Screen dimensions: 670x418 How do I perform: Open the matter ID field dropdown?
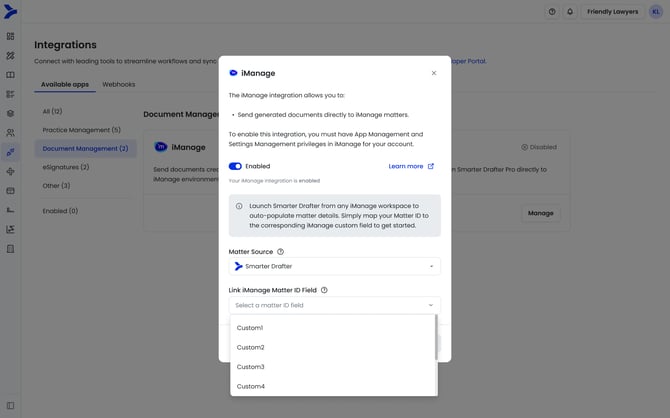(x=335, y=305)
